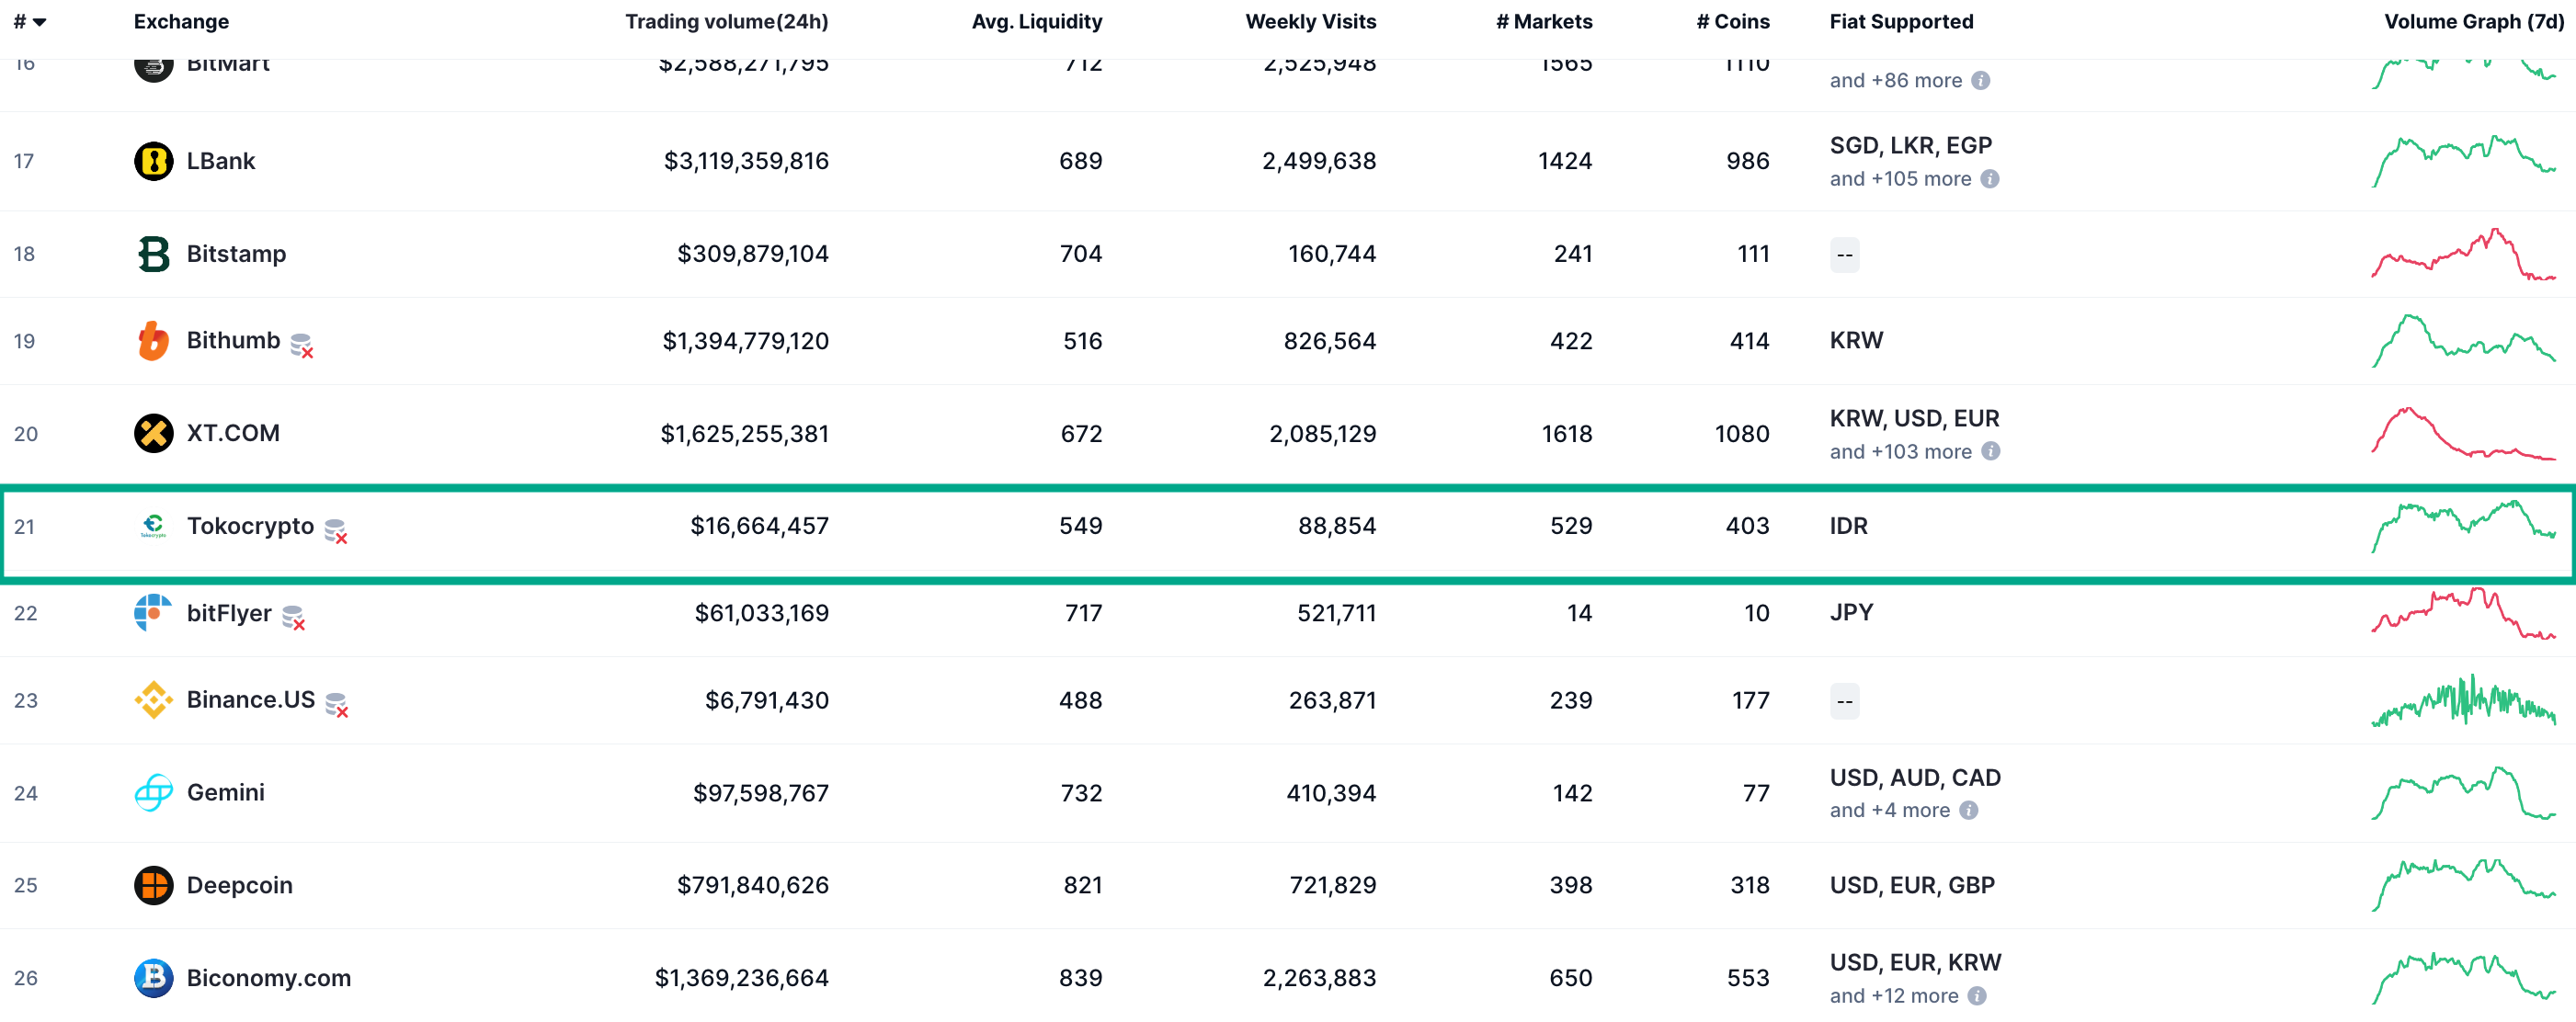Click the no-reserves icon beside Tokocrypto
The image size is (2576, 1022).
[336, 531]
